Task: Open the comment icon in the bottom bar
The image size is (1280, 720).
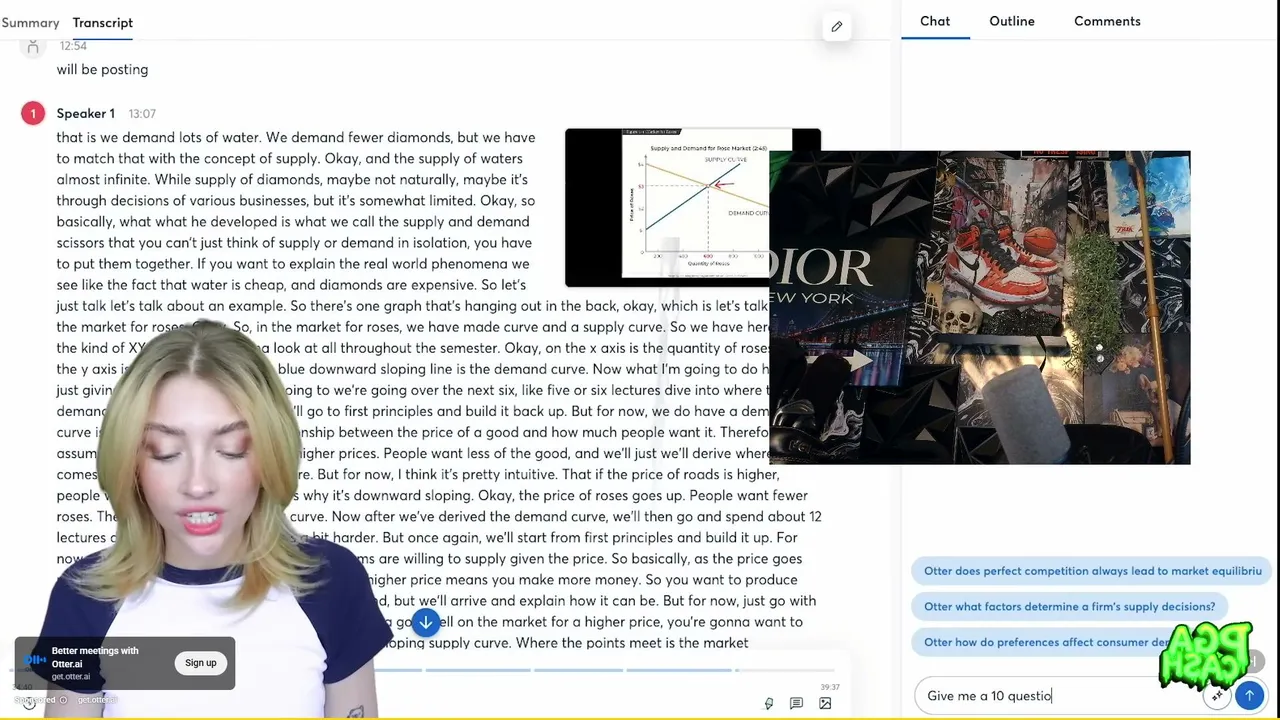Action: click(796, 703)
